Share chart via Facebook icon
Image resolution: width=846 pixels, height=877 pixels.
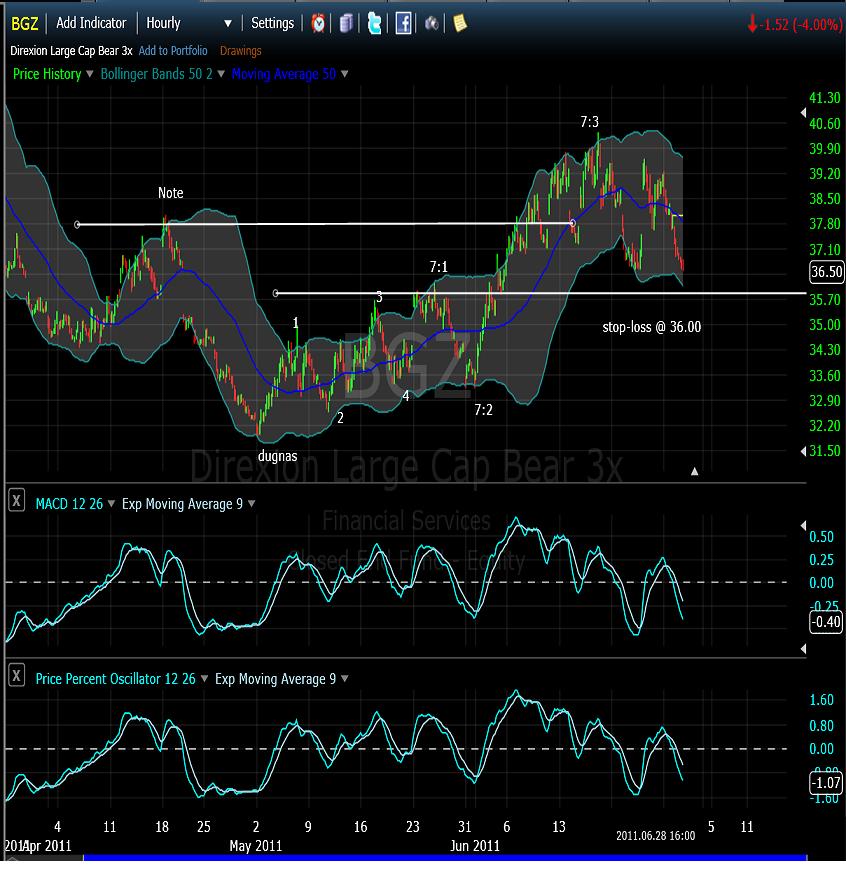point(403,23)
